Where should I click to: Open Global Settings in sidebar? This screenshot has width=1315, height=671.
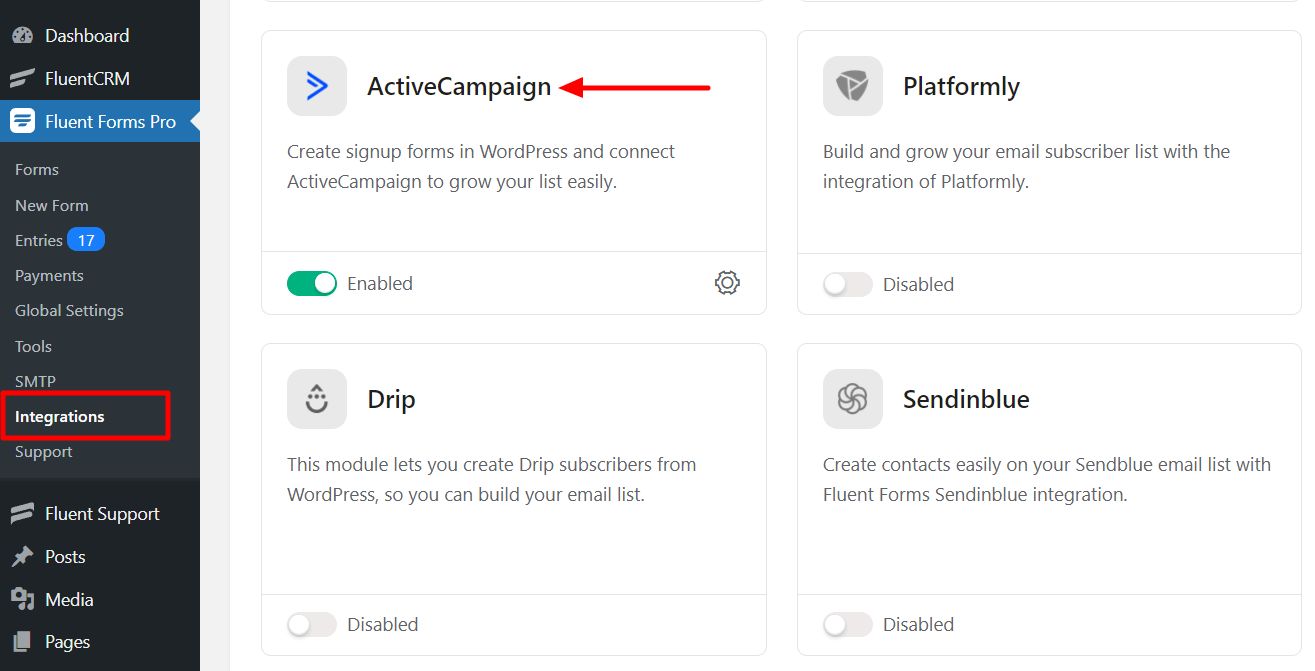click(x=69, y=311)
